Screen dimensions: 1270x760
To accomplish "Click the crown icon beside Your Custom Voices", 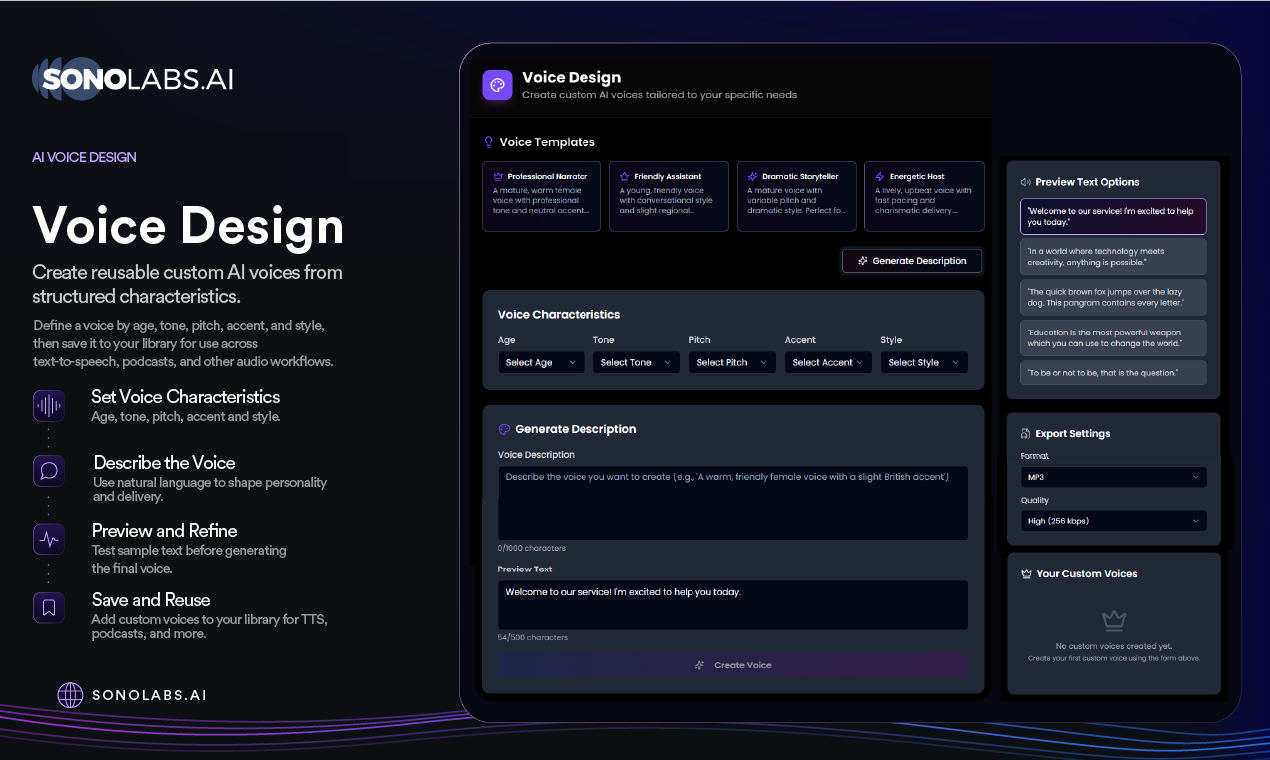I will pos(1025,574).
